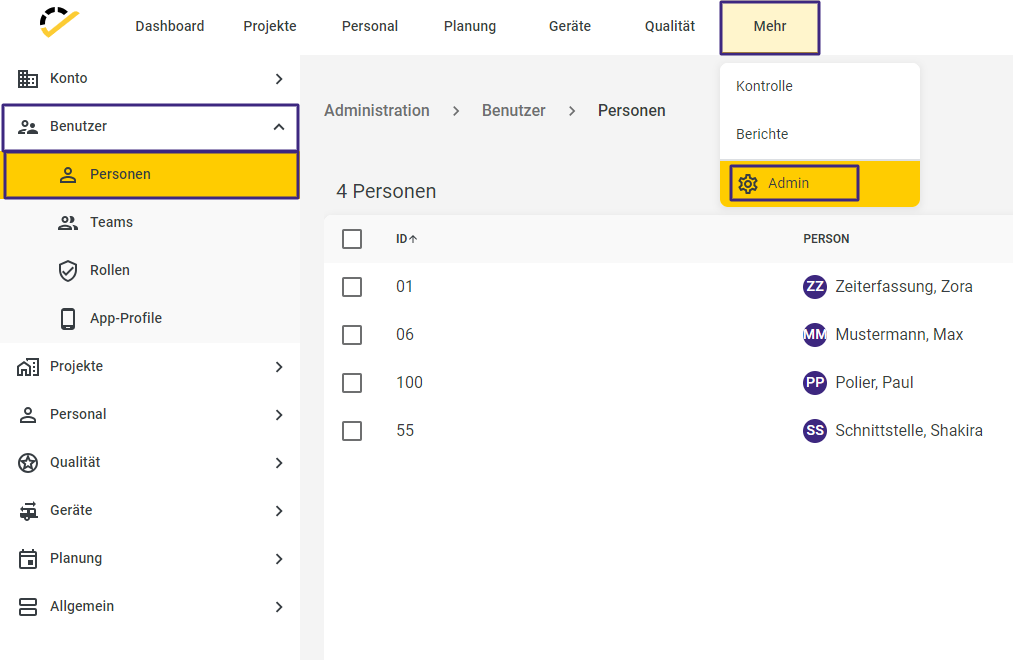Collapse the Benutzer section chevron
The height and width of the screenshot is (660, 1013).
click(x=279, y=127)
